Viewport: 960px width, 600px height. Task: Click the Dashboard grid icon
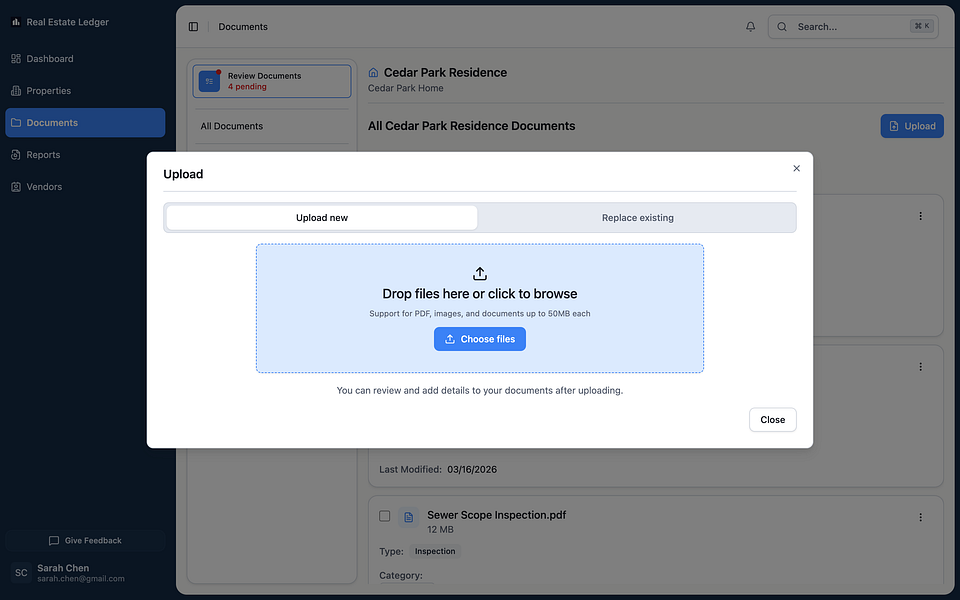click(x=16, y=59)
